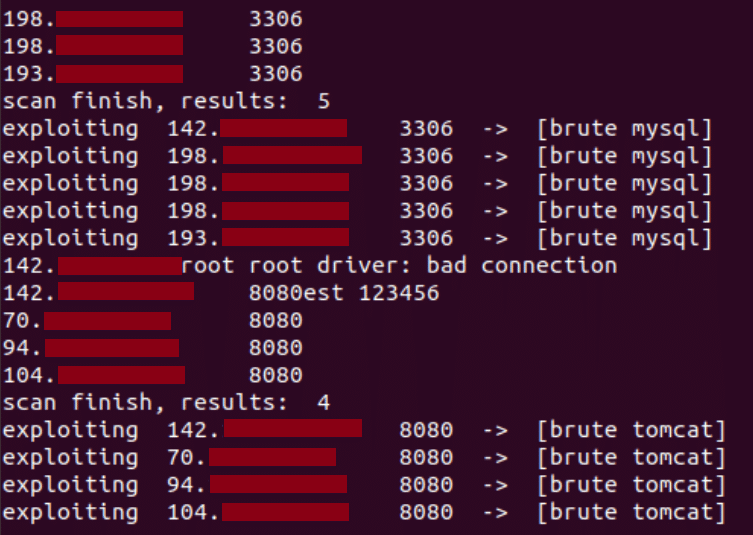Click the redacted IP block after 'exploiting 193.'

pos(285,238)
